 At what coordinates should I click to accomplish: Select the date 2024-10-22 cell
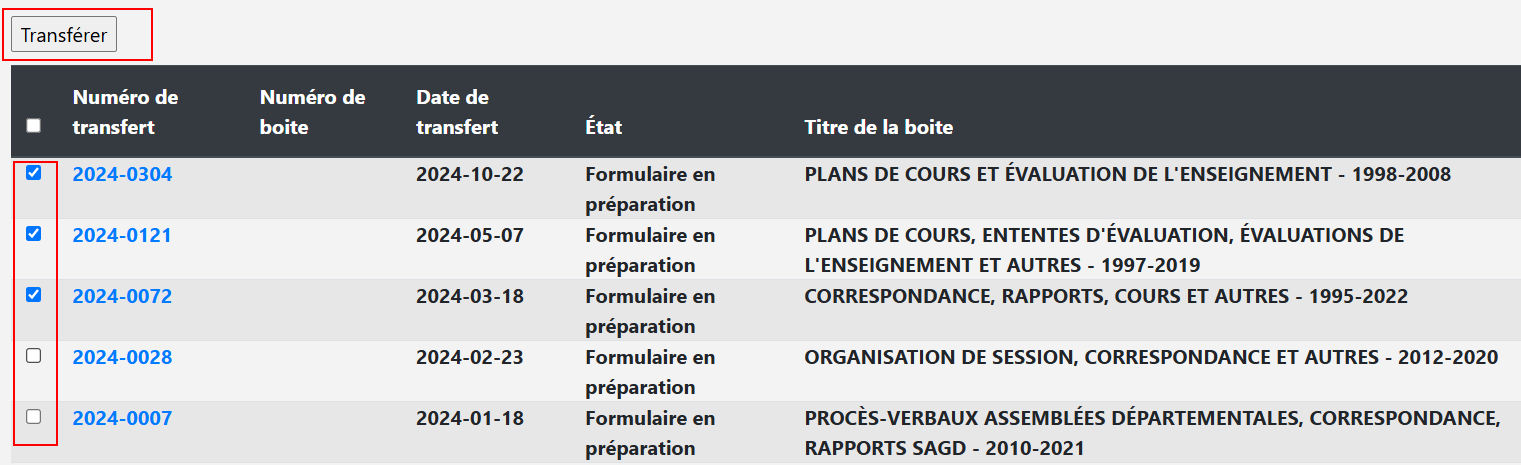click(x=470, y=175)
